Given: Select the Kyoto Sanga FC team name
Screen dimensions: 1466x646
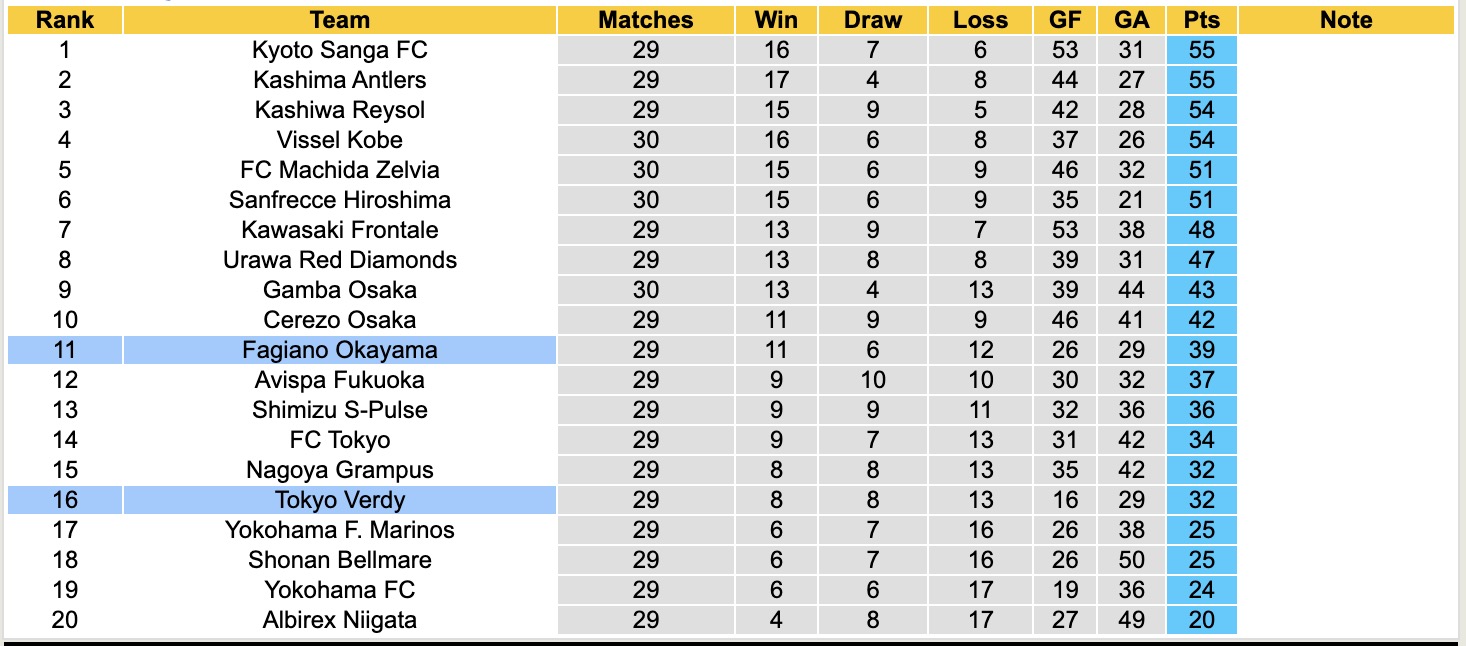Looking at the screenshot, I should [x=339, y=50].
